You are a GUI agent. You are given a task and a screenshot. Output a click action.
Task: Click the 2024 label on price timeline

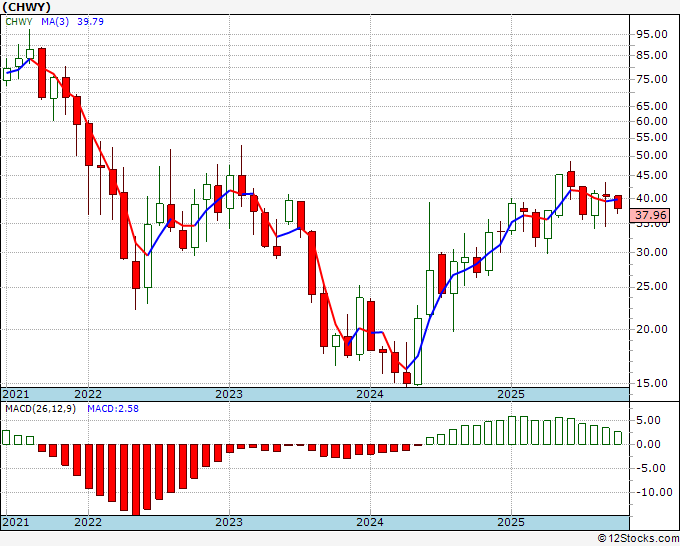[370, 394]
